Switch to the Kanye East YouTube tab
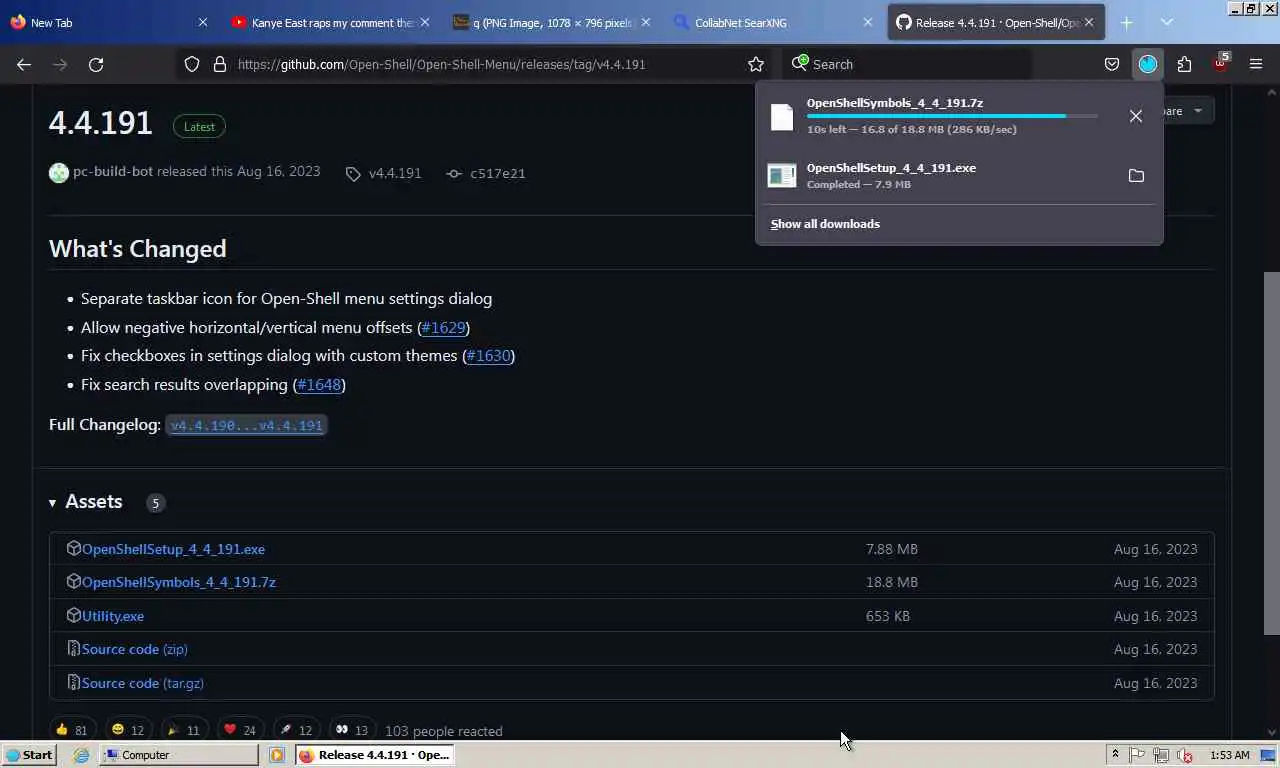Viewport: 1280px width, 768px height. [330, 22]
